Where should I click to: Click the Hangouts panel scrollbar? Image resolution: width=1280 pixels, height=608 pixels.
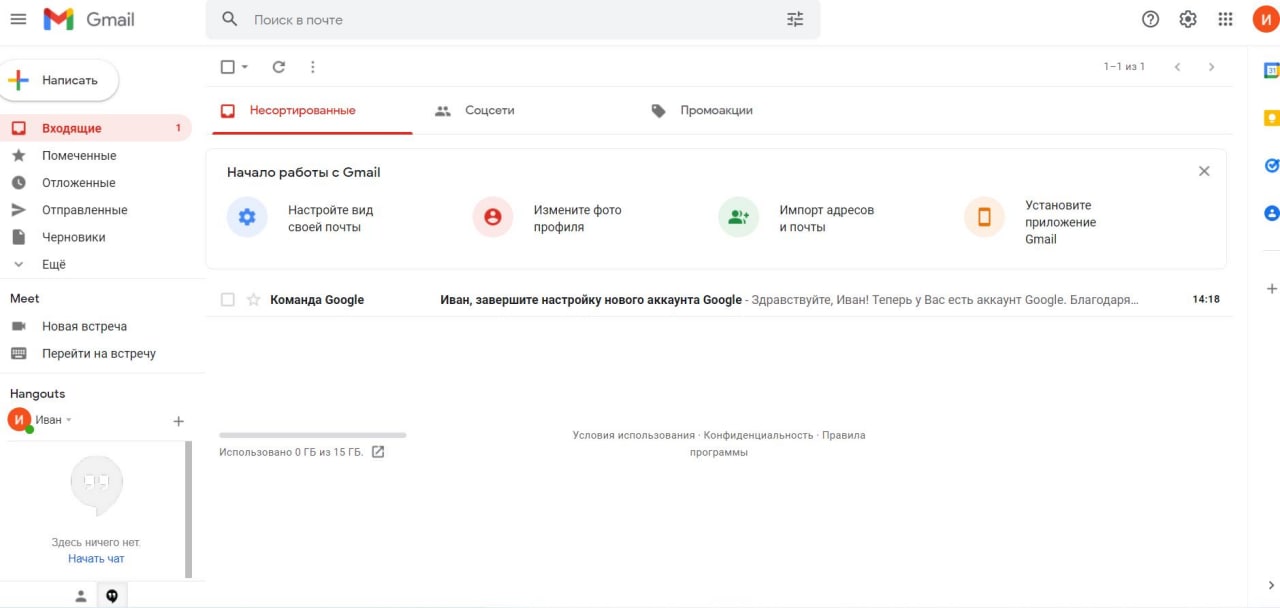pos(188,510)
